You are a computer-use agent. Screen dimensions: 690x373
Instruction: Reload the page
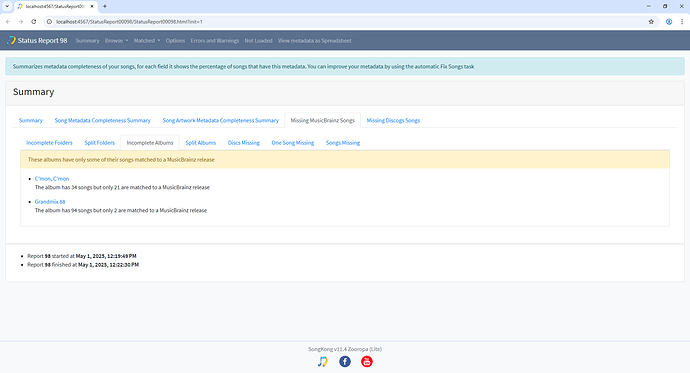click(x=33, y=22)
